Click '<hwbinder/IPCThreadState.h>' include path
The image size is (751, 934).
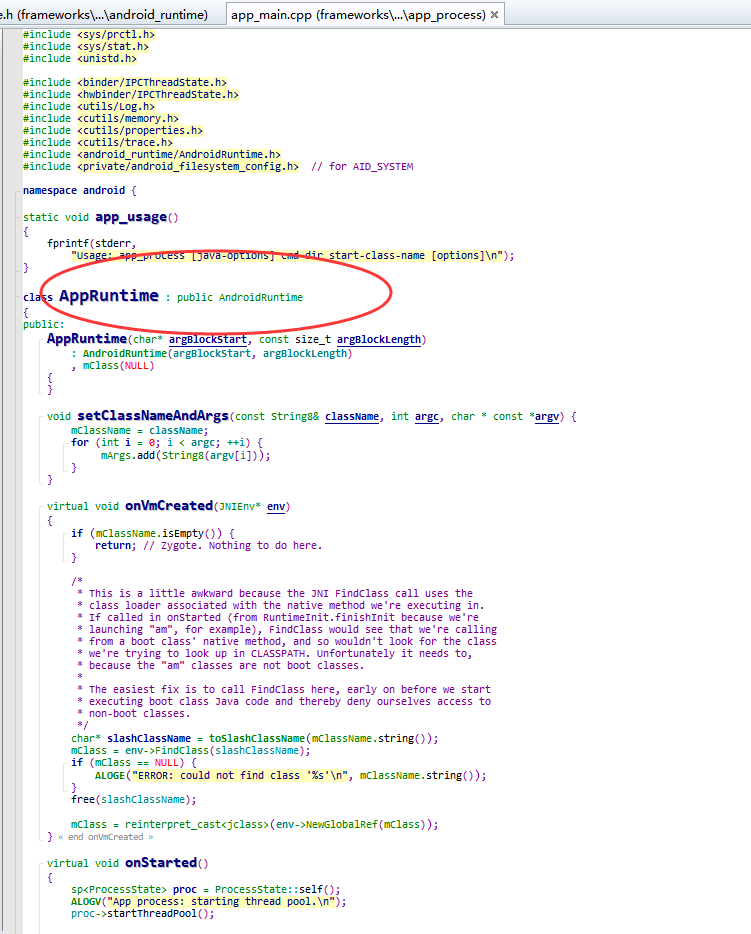point(158,94)
